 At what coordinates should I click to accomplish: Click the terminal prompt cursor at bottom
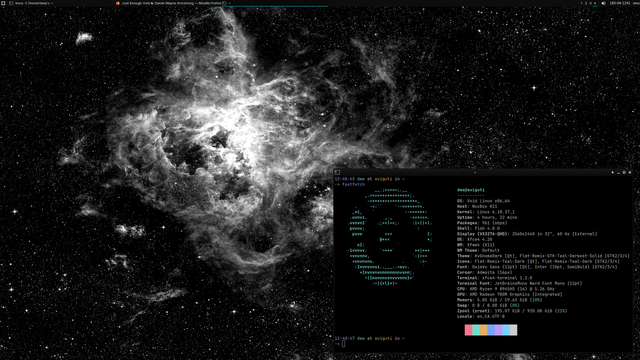pos(344,344)
